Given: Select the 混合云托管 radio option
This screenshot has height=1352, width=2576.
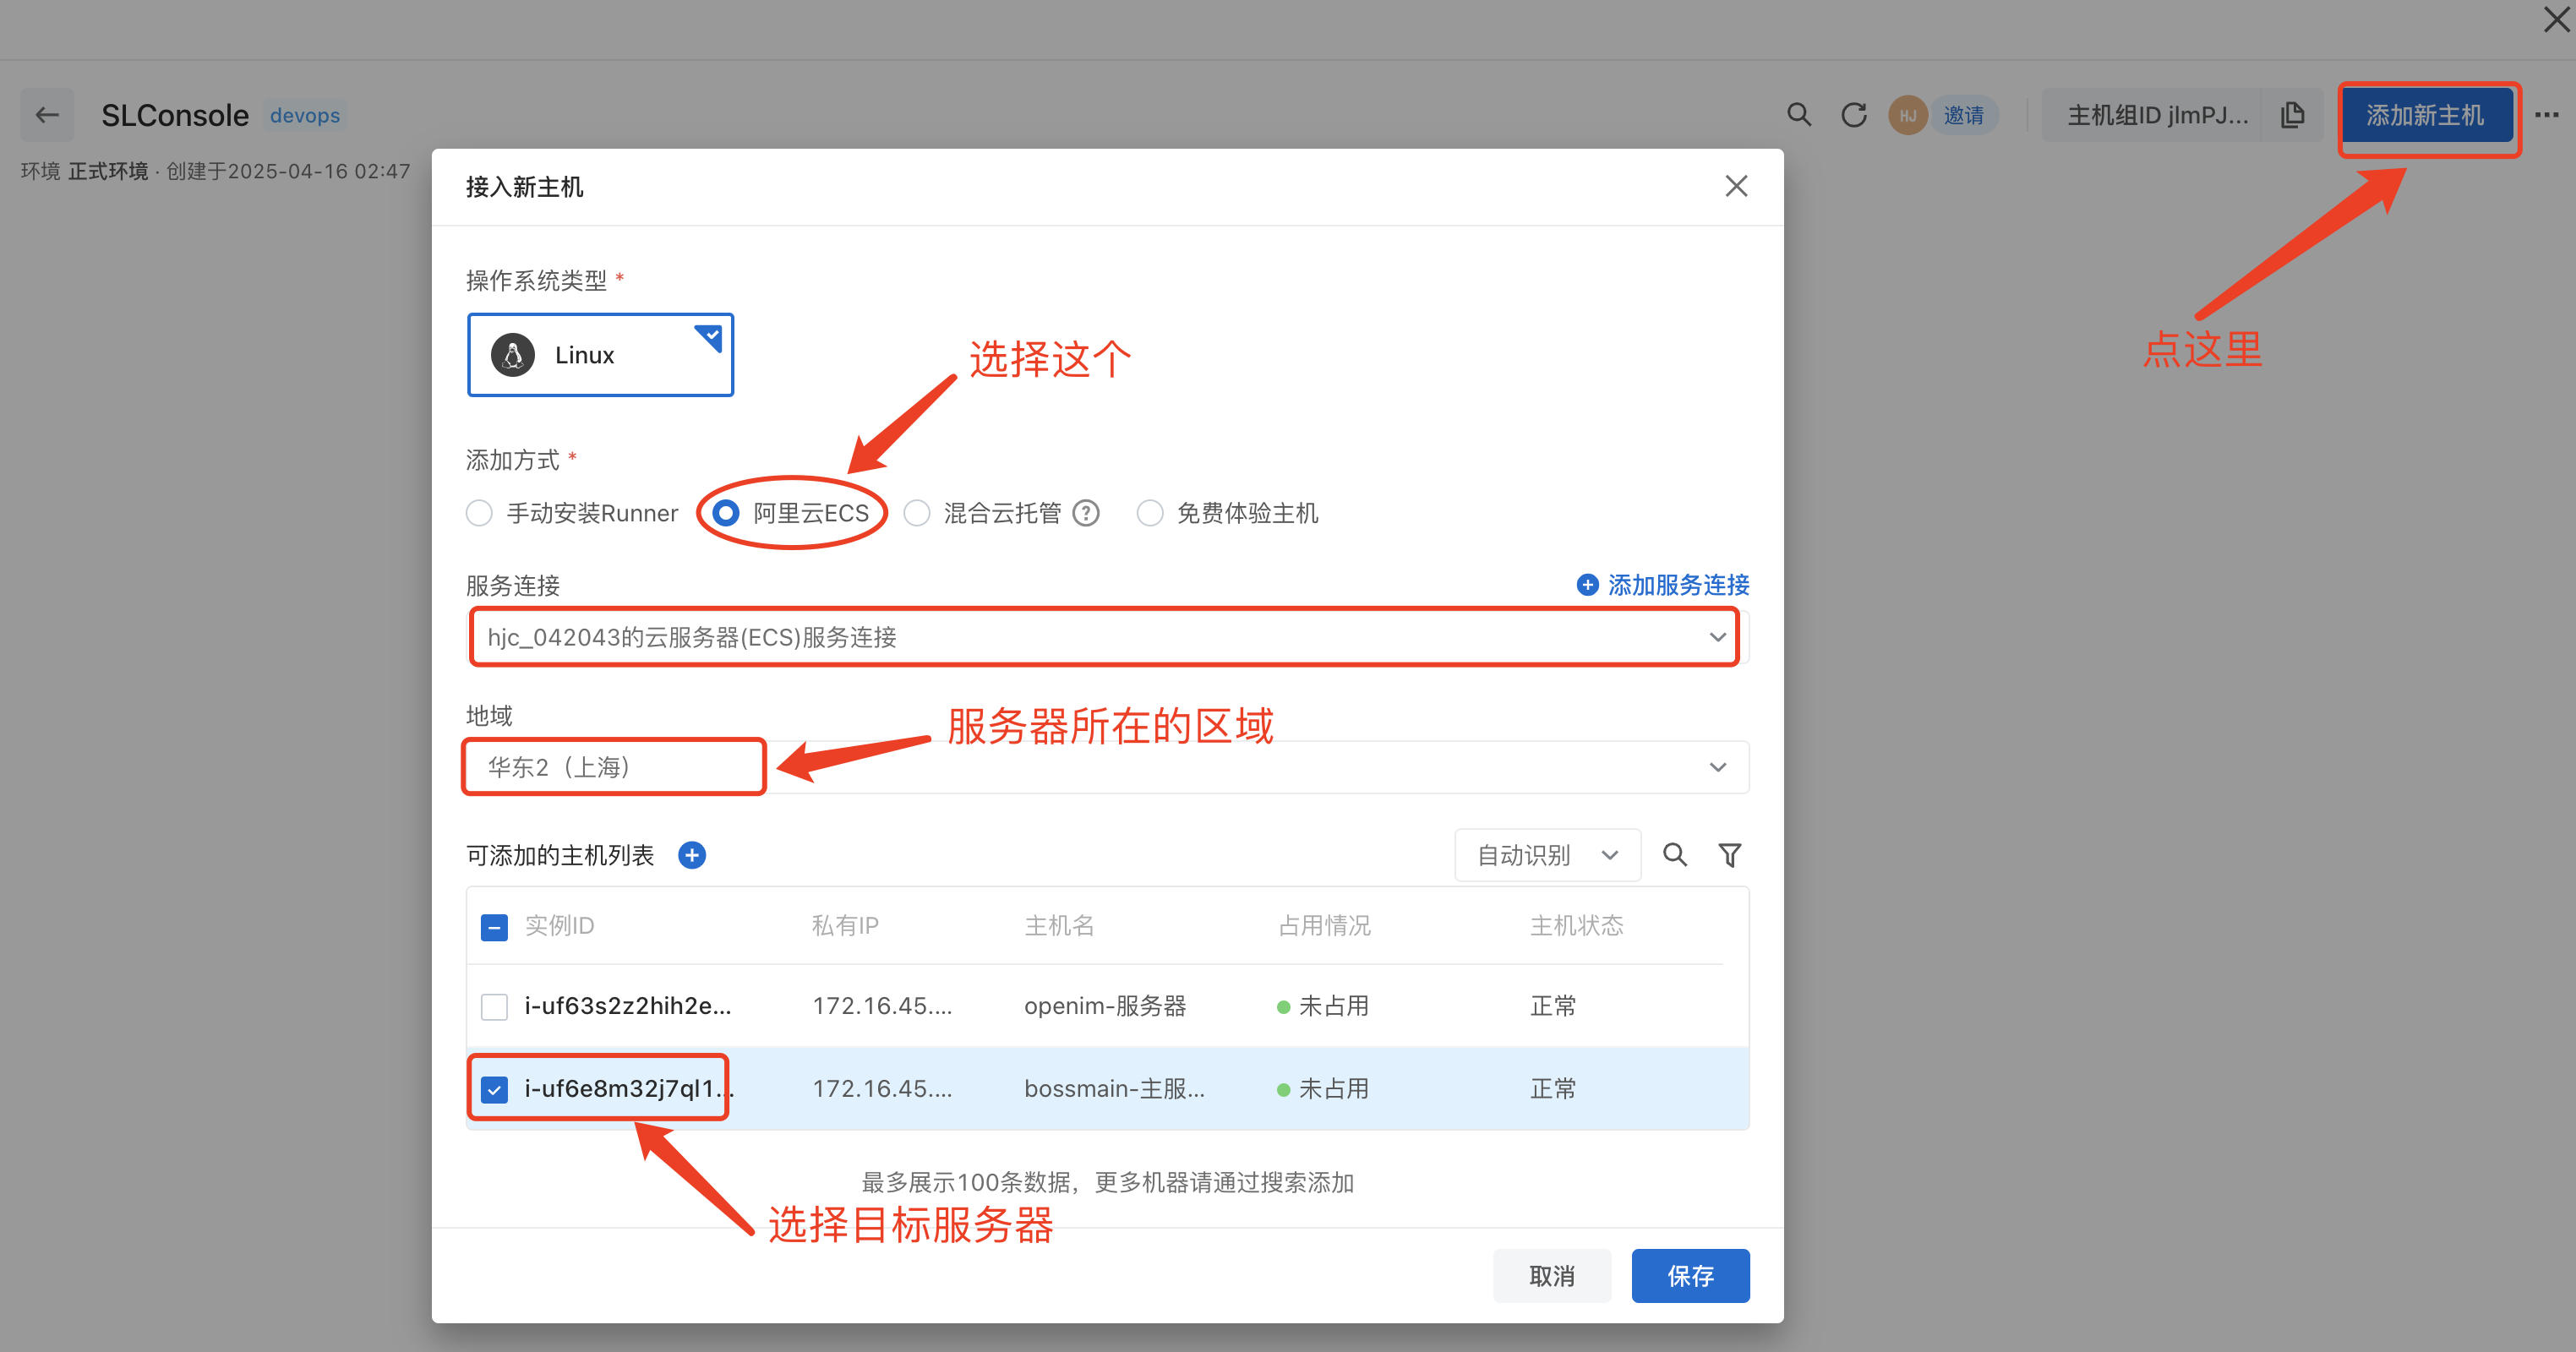Looking at the screenshot, I should (x=917, y=513).
